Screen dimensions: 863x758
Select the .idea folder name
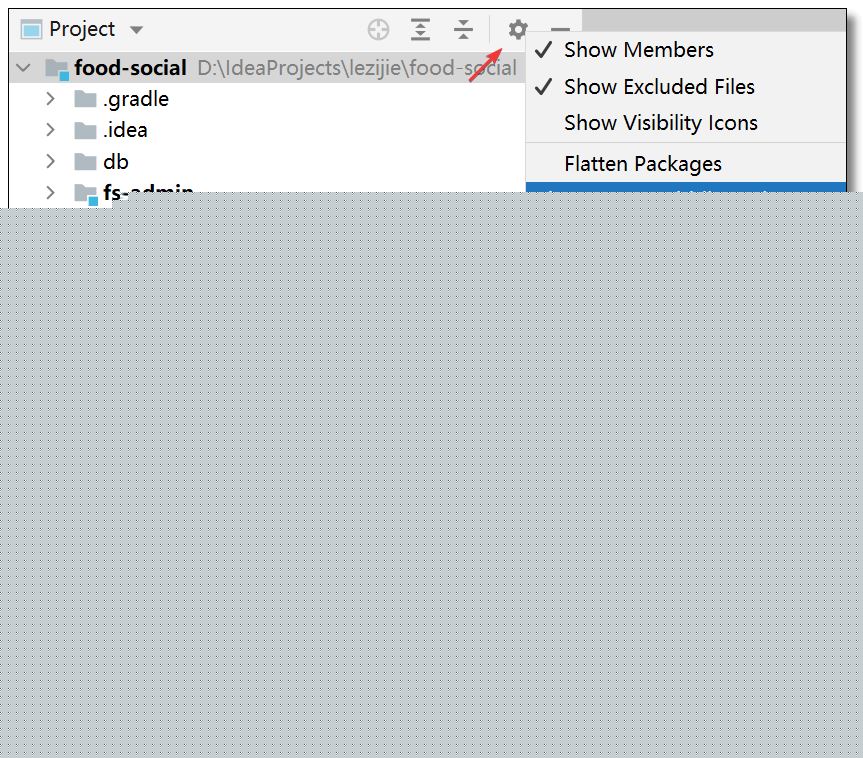click(125, 130)
